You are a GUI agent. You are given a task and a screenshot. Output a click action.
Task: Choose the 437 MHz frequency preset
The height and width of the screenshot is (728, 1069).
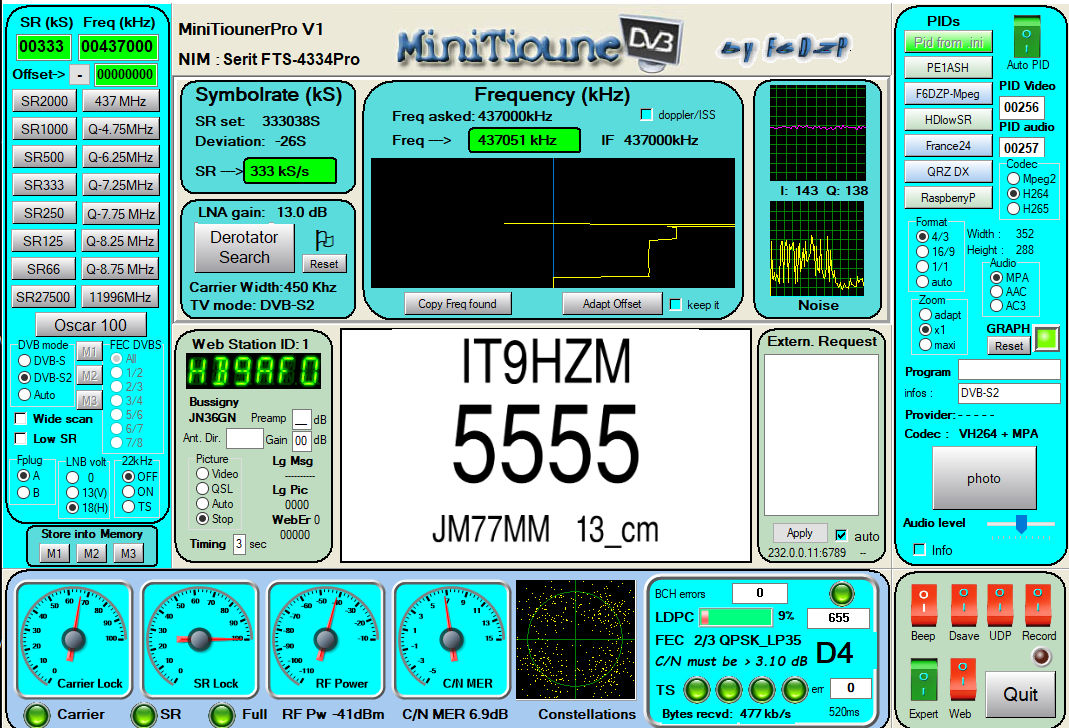(x=121, y=101)
